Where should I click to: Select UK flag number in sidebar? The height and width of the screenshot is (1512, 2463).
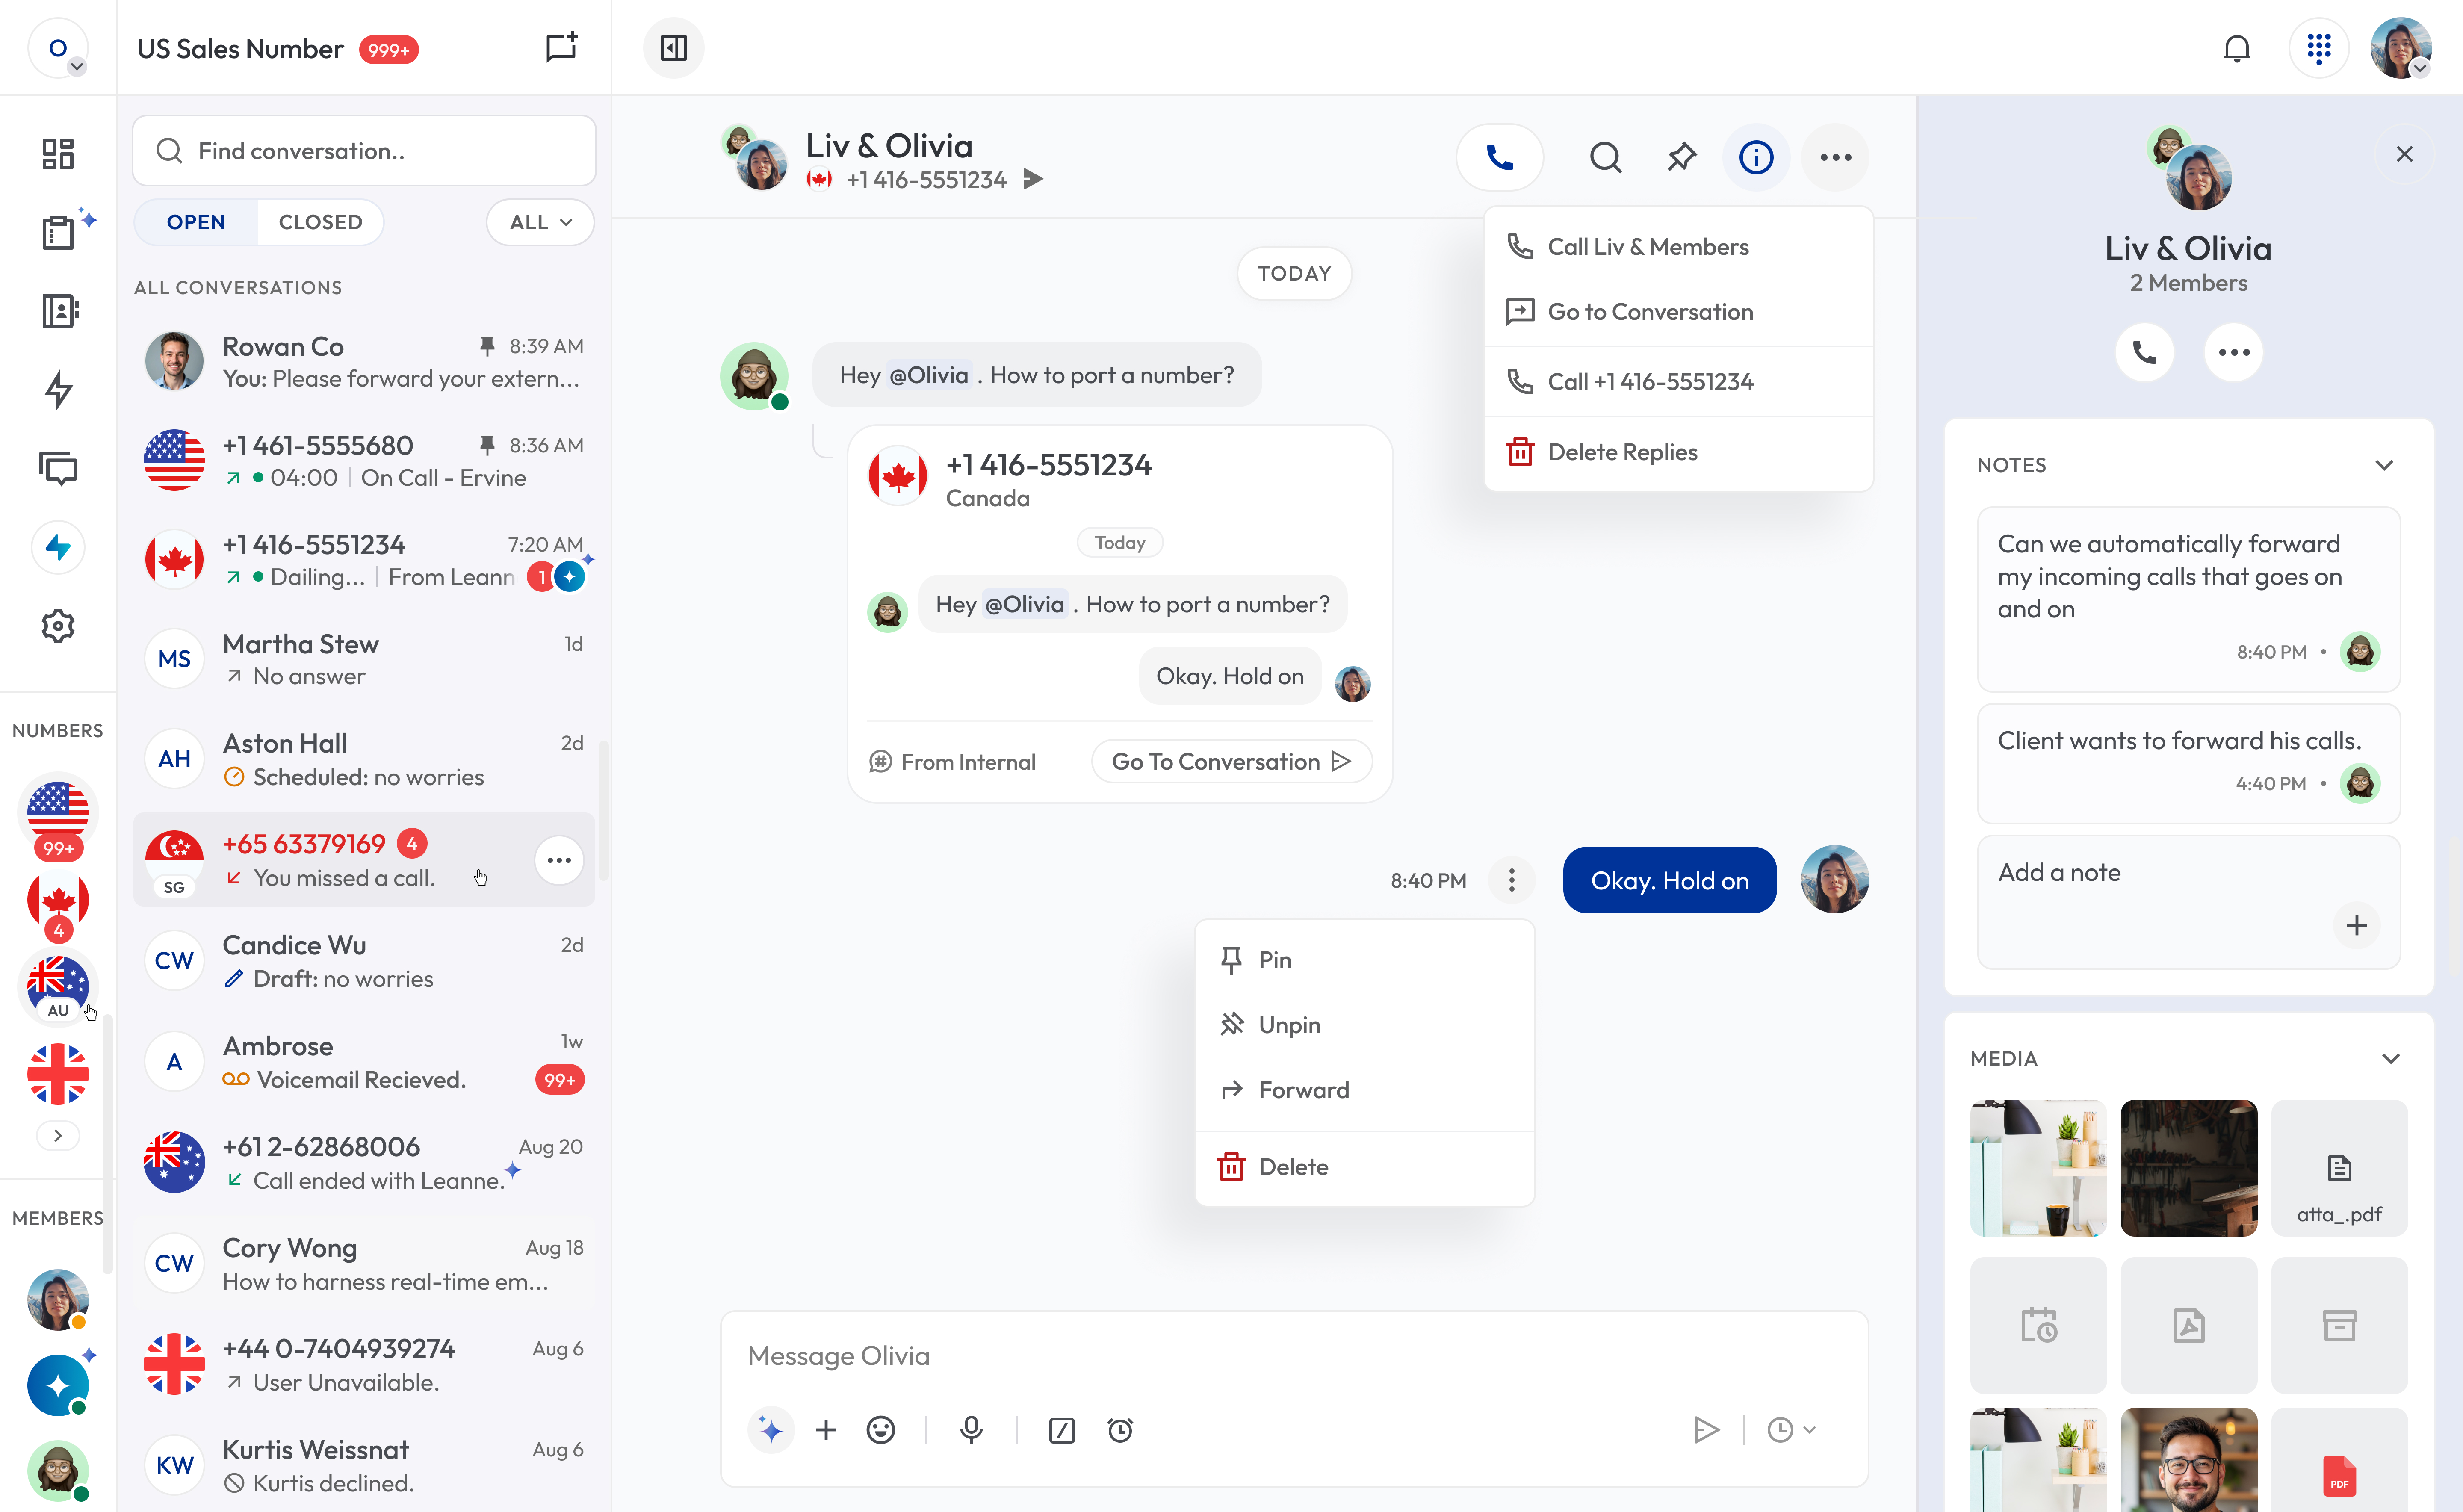tap(58, 1074)
